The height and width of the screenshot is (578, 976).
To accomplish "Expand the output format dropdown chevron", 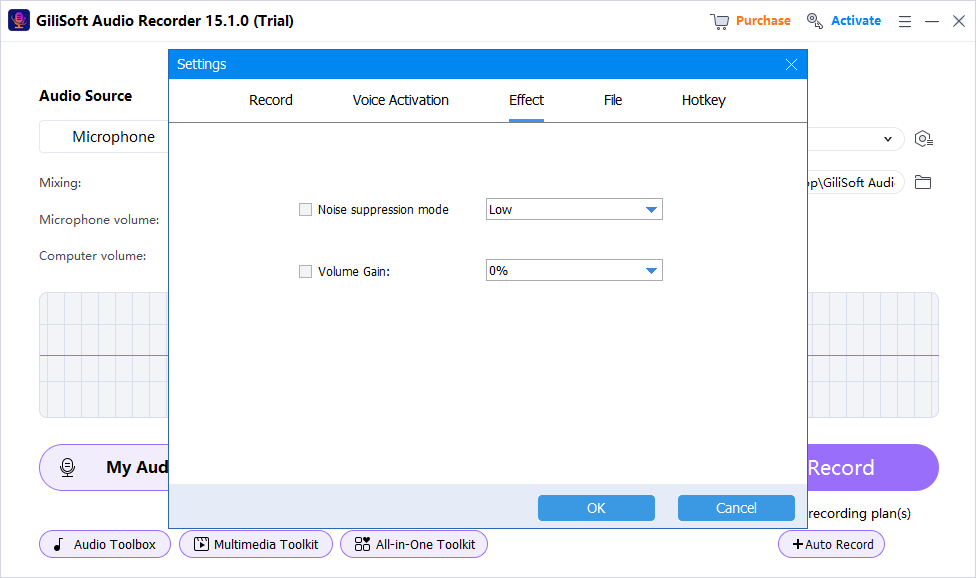I will [x=888, y=139].
